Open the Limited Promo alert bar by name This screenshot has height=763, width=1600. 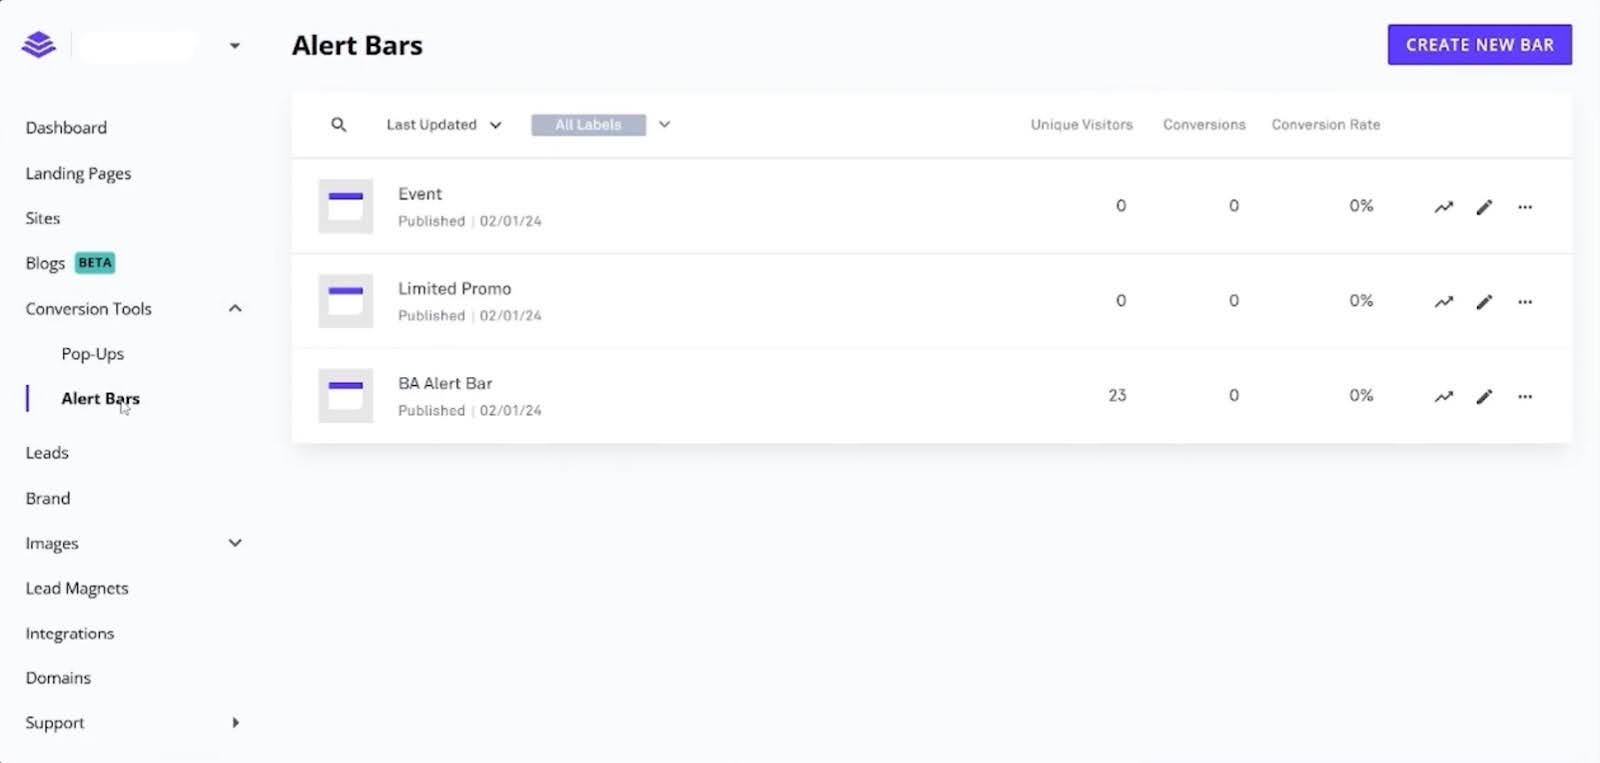455,289
